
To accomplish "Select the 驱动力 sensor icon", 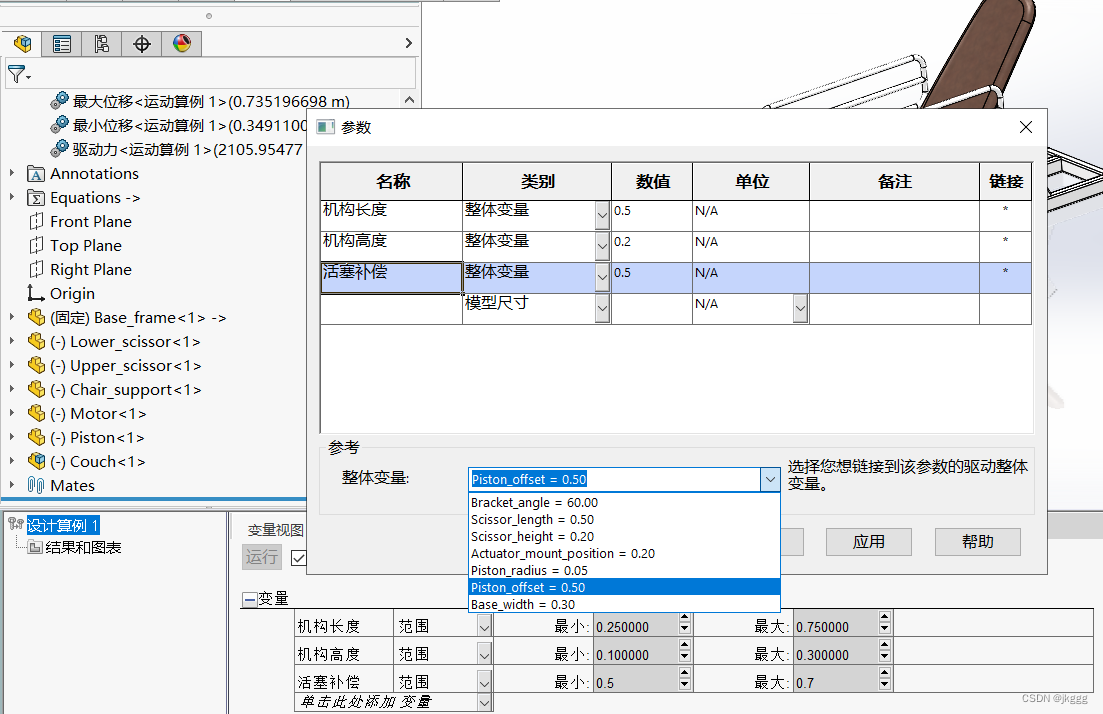I will [60, 148].
